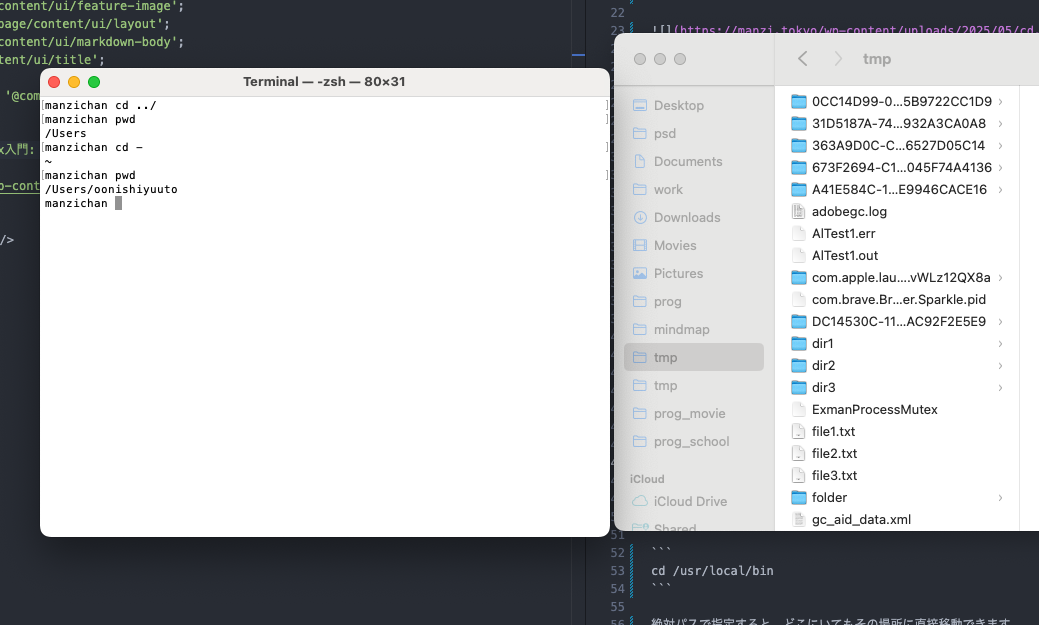Click the com.brave Sparkle.pid file icon
1039x625 pixels.
(799, 300)
